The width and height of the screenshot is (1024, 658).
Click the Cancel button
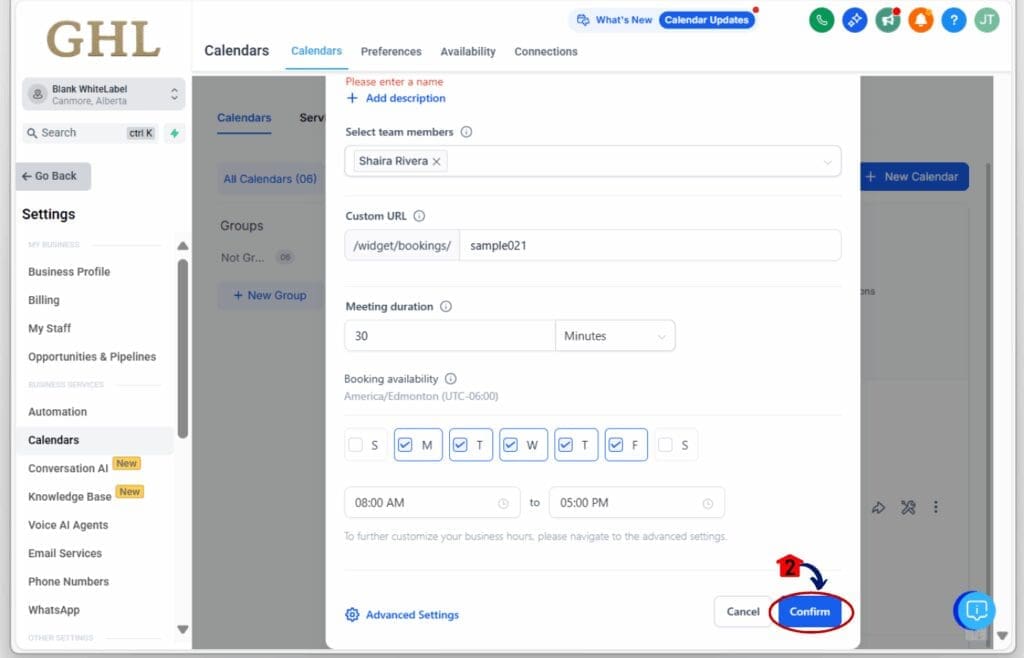coord(743,612)
